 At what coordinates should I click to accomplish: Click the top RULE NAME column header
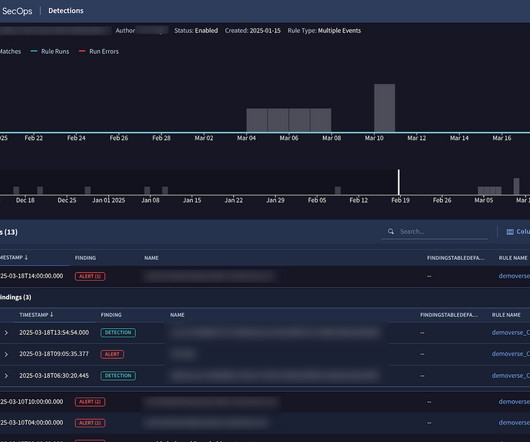click(513, 258)
